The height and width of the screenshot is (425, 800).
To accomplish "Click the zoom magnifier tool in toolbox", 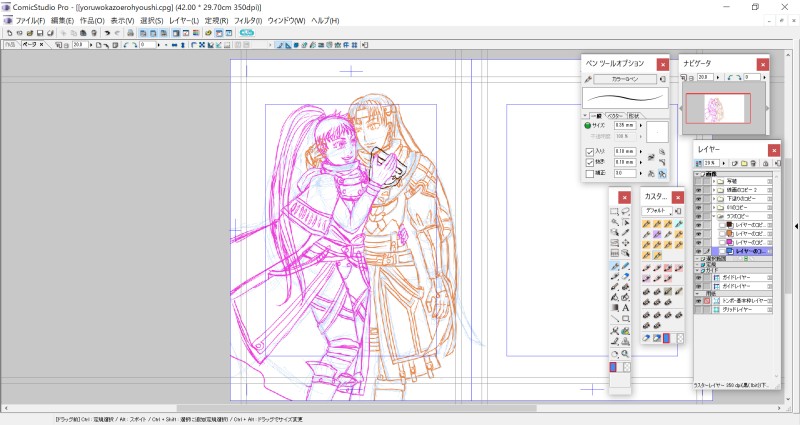I will 626,353.
